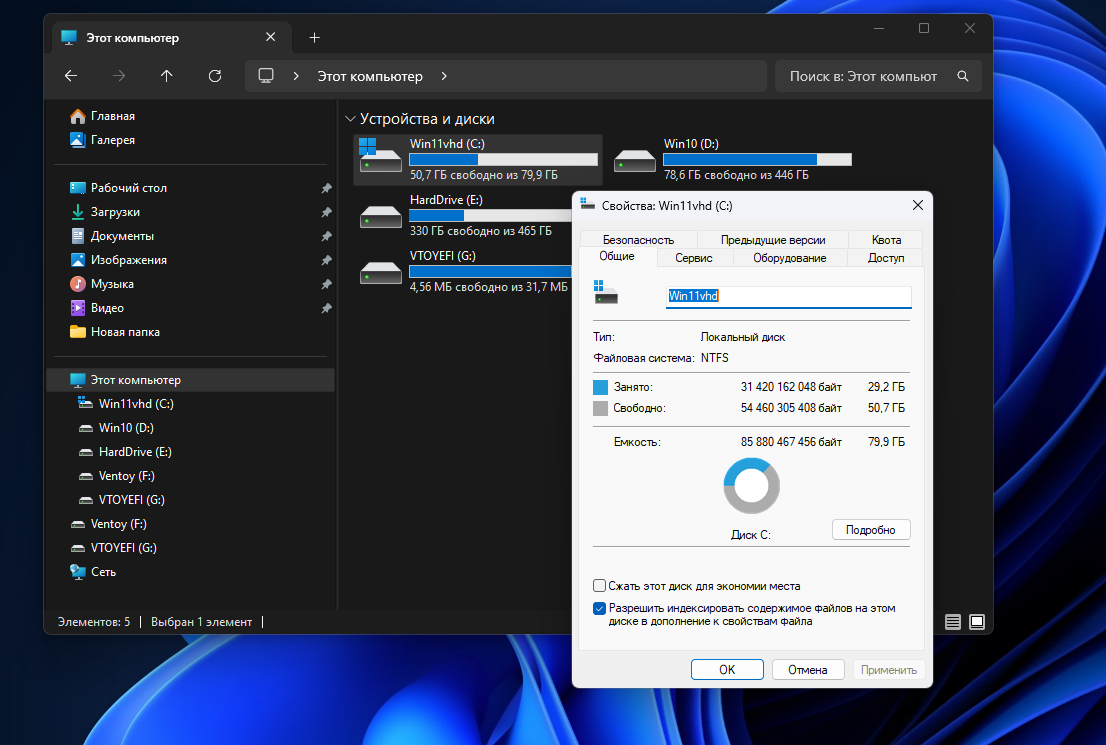Click the VTOYEFI (G:) drive icon
The height and width of the screenshot is (745, 1106).
coord(381,272)
